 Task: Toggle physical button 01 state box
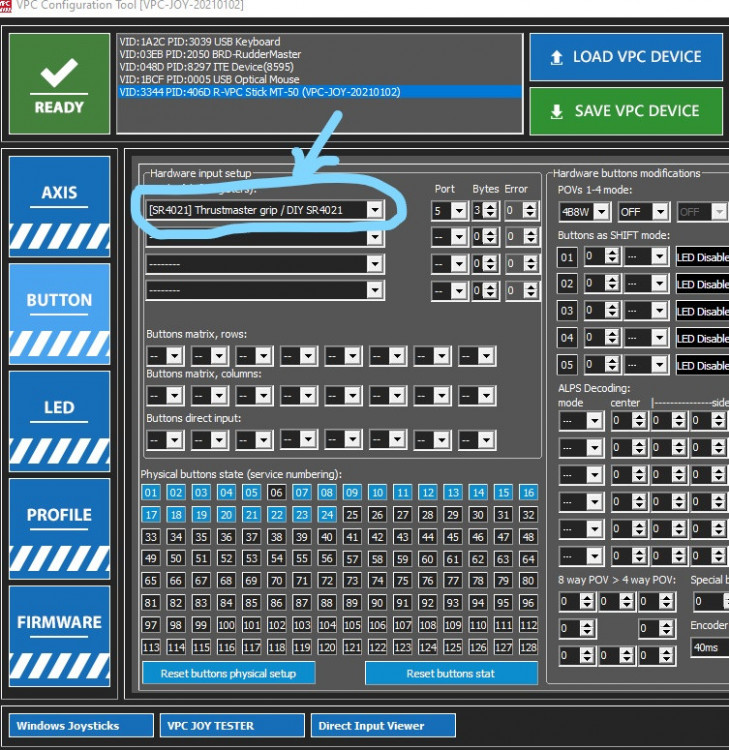click(x=151, y=492)
